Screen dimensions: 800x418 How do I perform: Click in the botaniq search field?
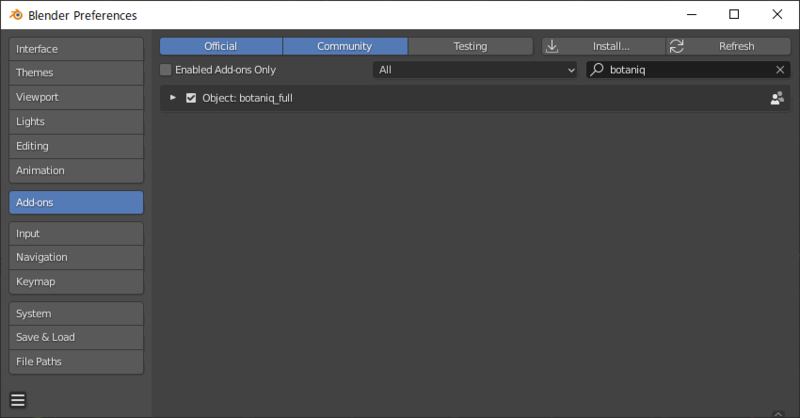688,70
